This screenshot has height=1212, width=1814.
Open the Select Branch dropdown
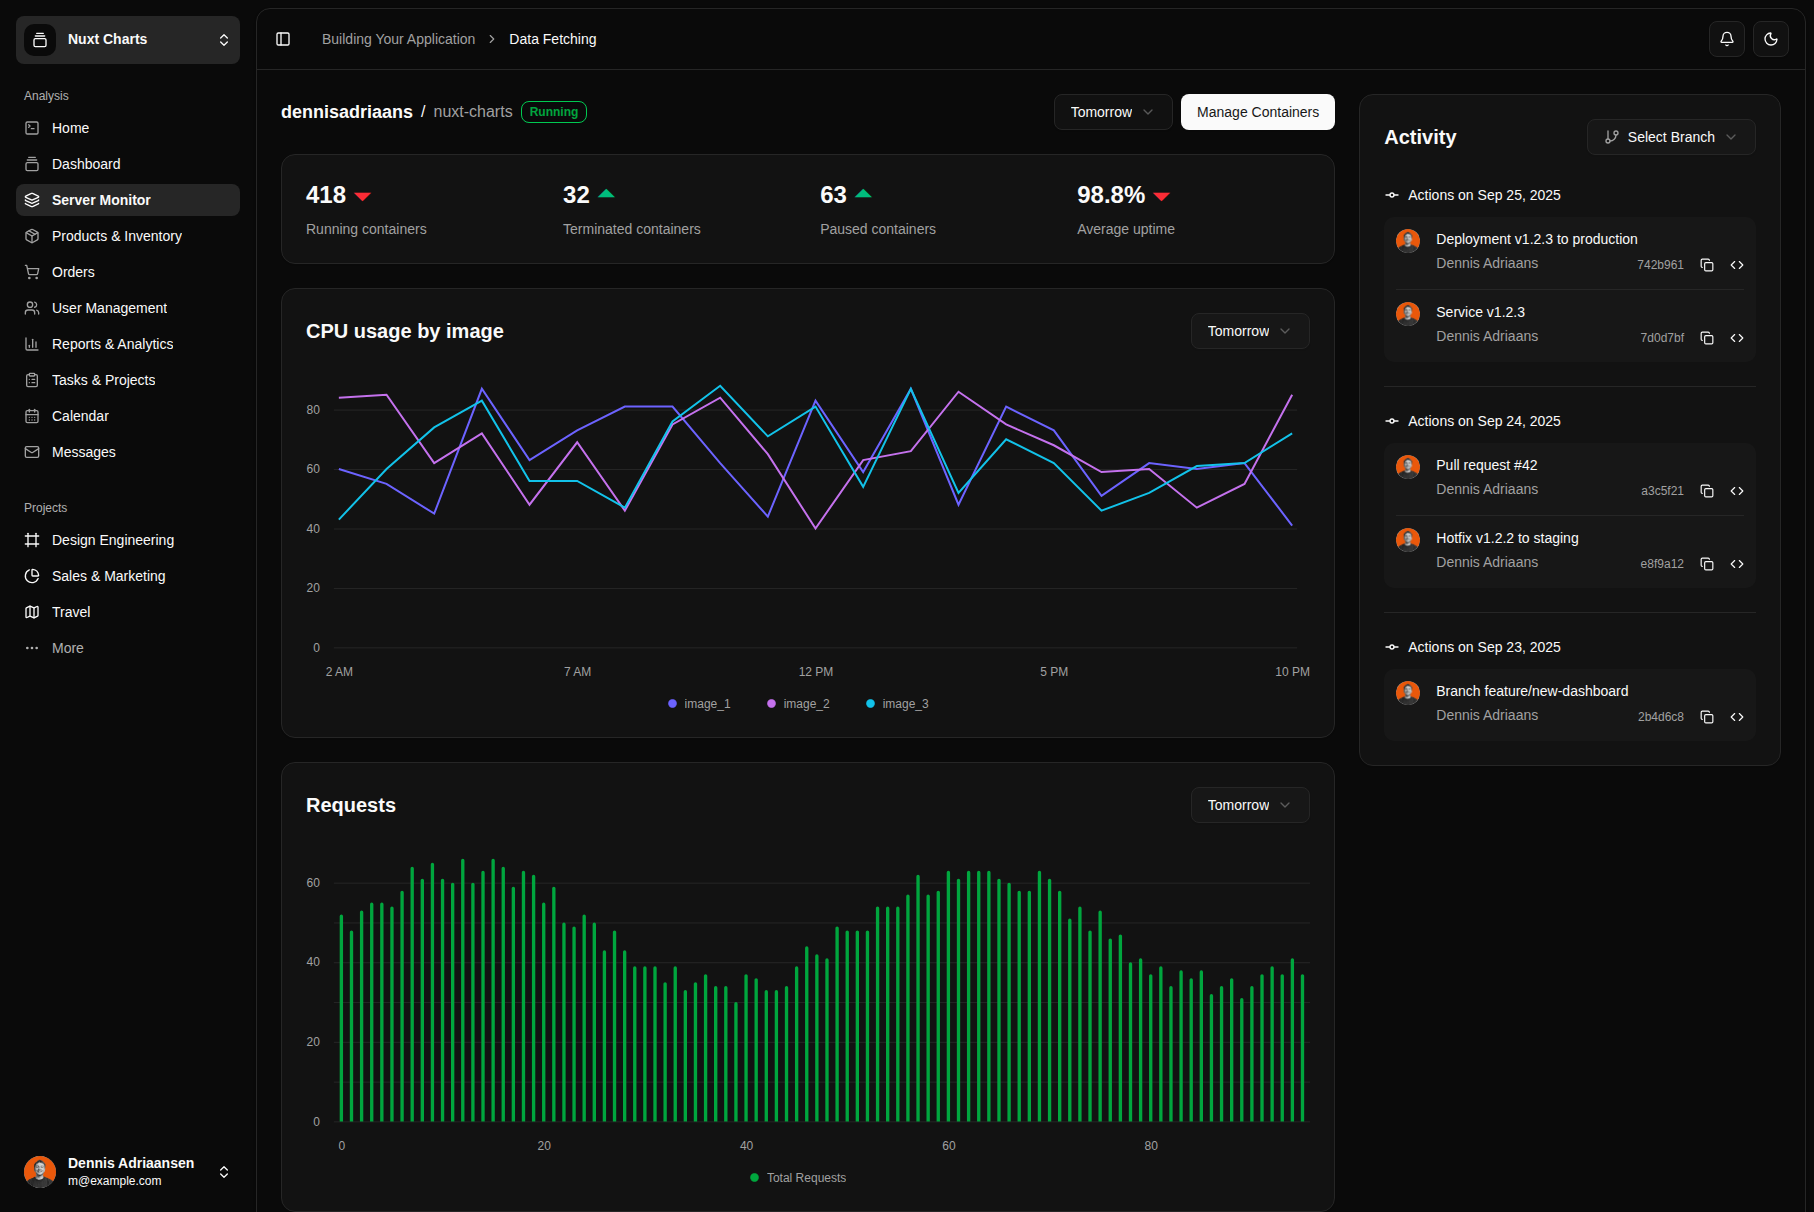point(1670,137)
